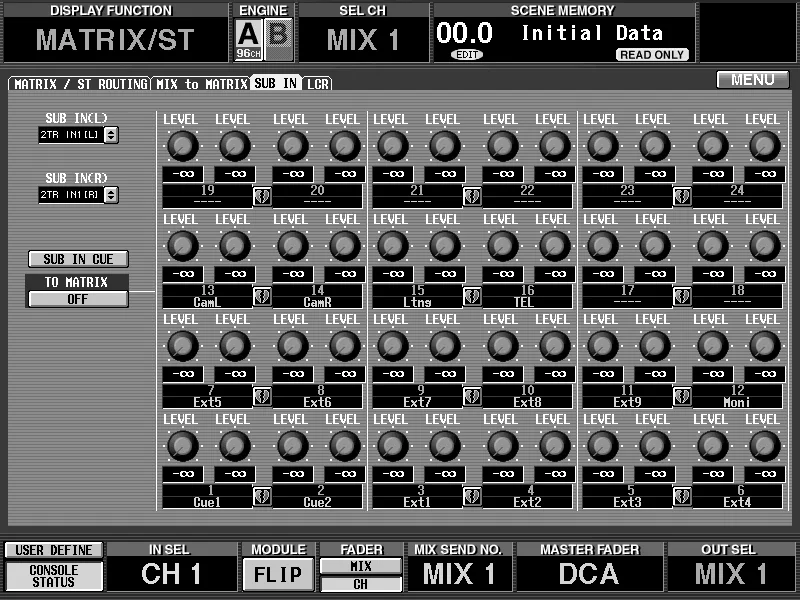800x600 pixels.
Task: Click the MASTER FADER DCA display
Action: [589, 574]
